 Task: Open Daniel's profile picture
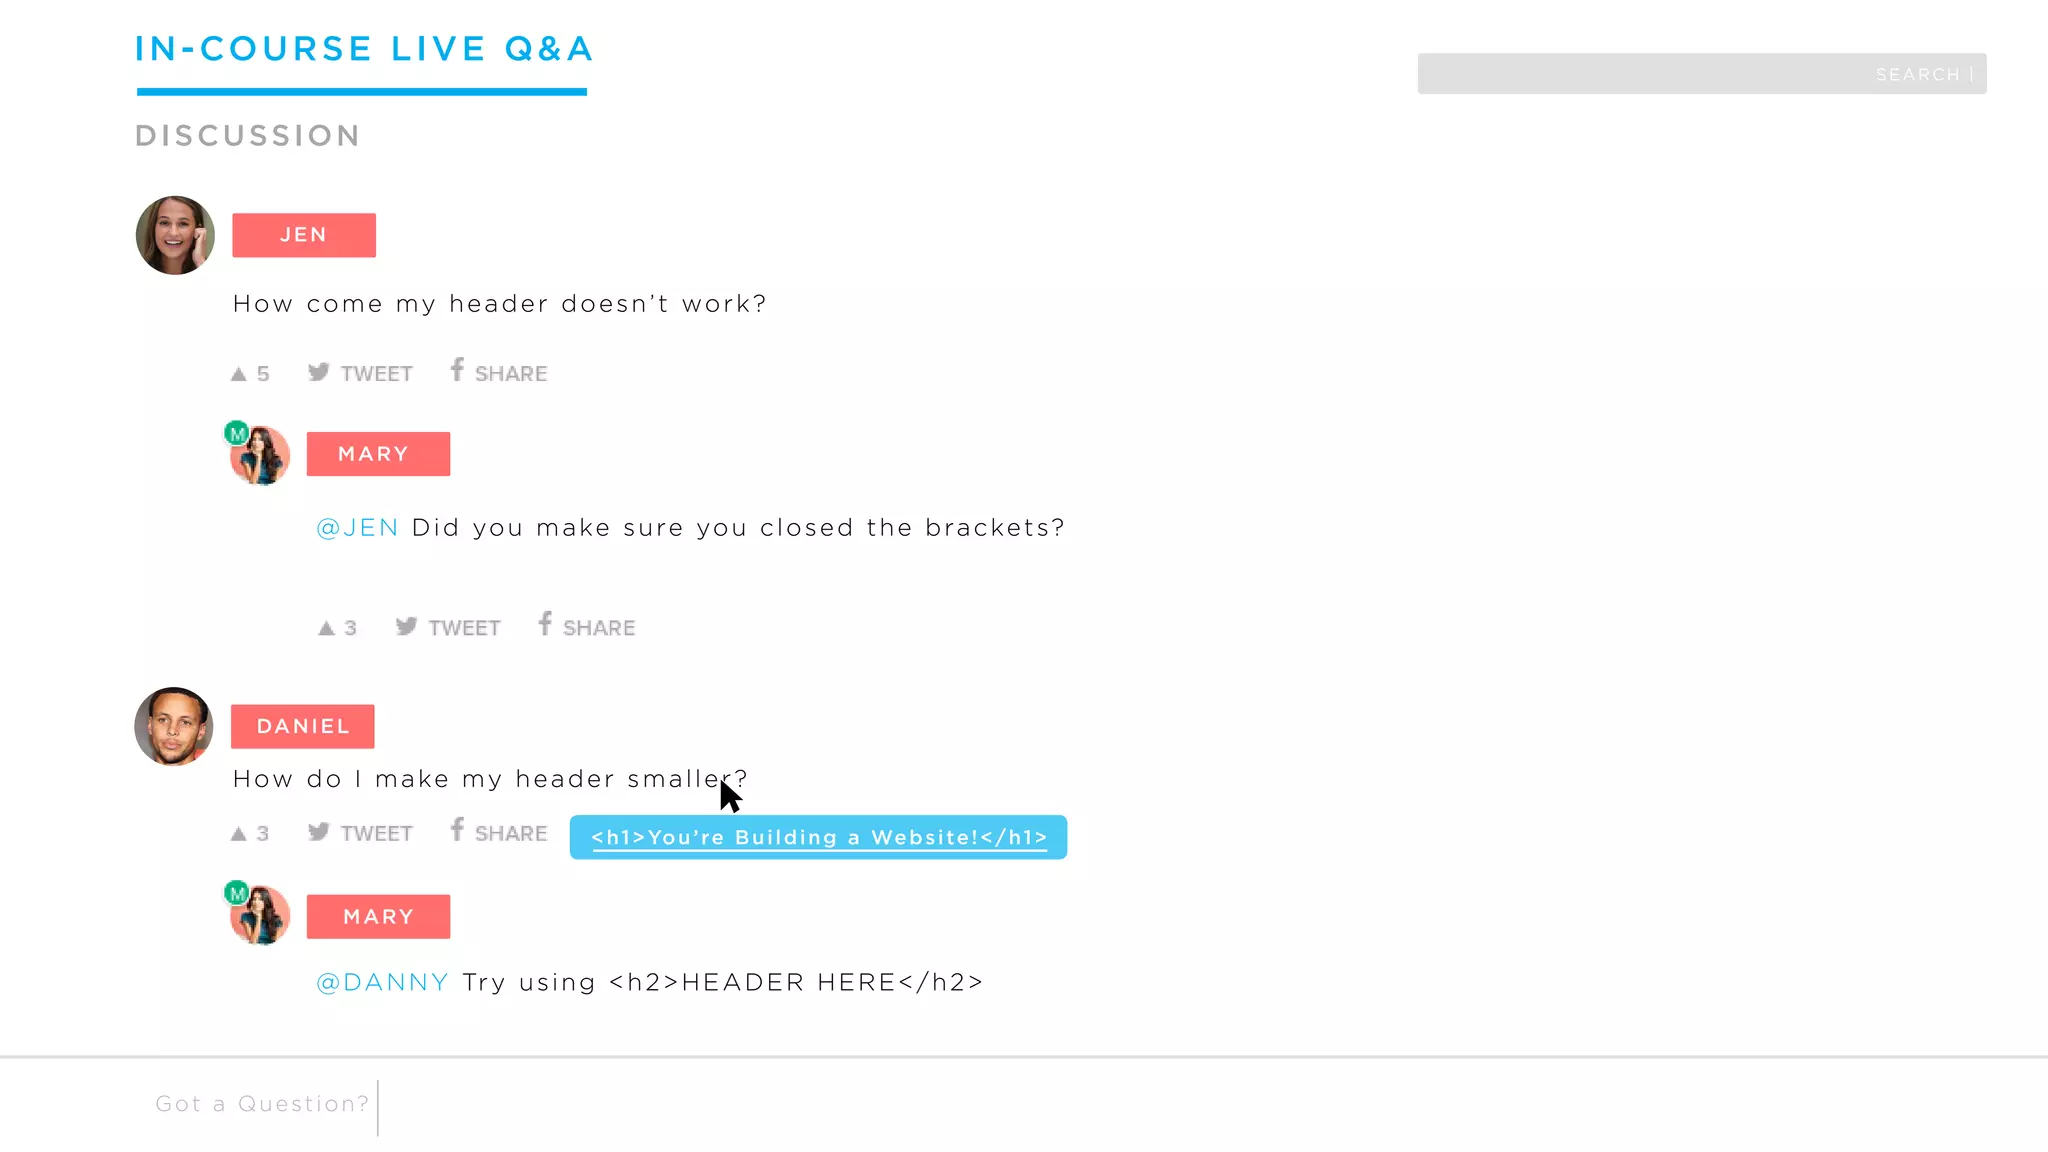coord(174,727)
